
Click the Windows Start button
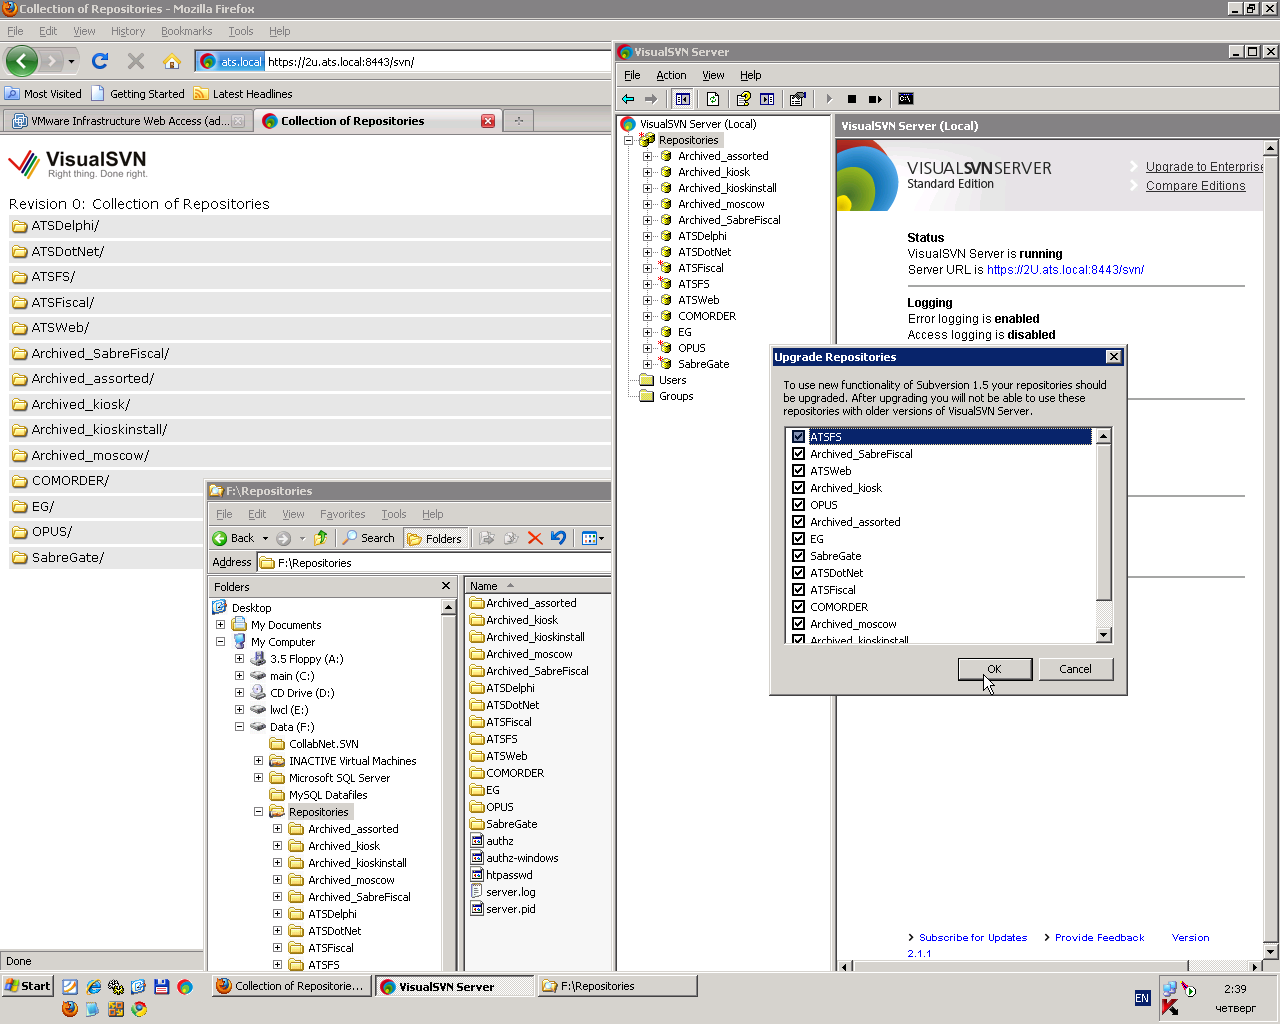[28, 986]
